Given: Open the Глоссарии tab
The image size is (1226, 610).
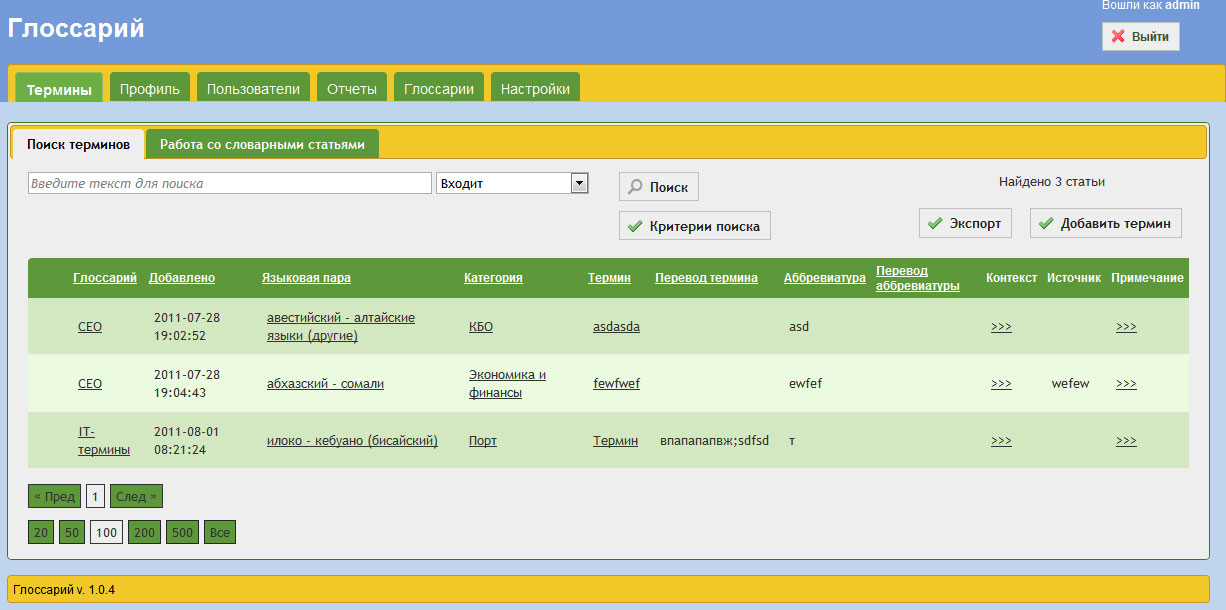Looking at the screenshot, I should click(439, 89).
